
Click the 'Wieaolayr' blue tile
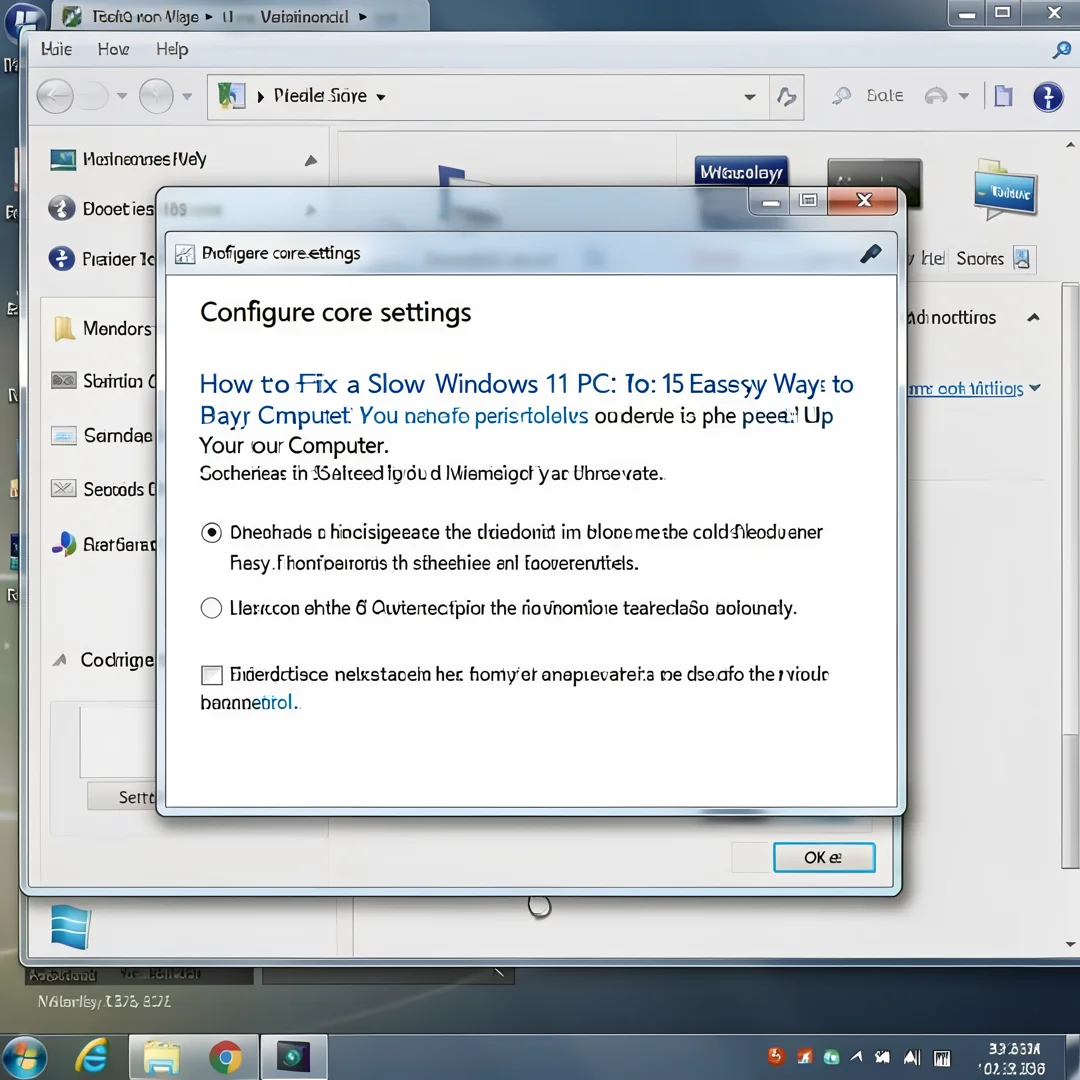tap(741, 172)
